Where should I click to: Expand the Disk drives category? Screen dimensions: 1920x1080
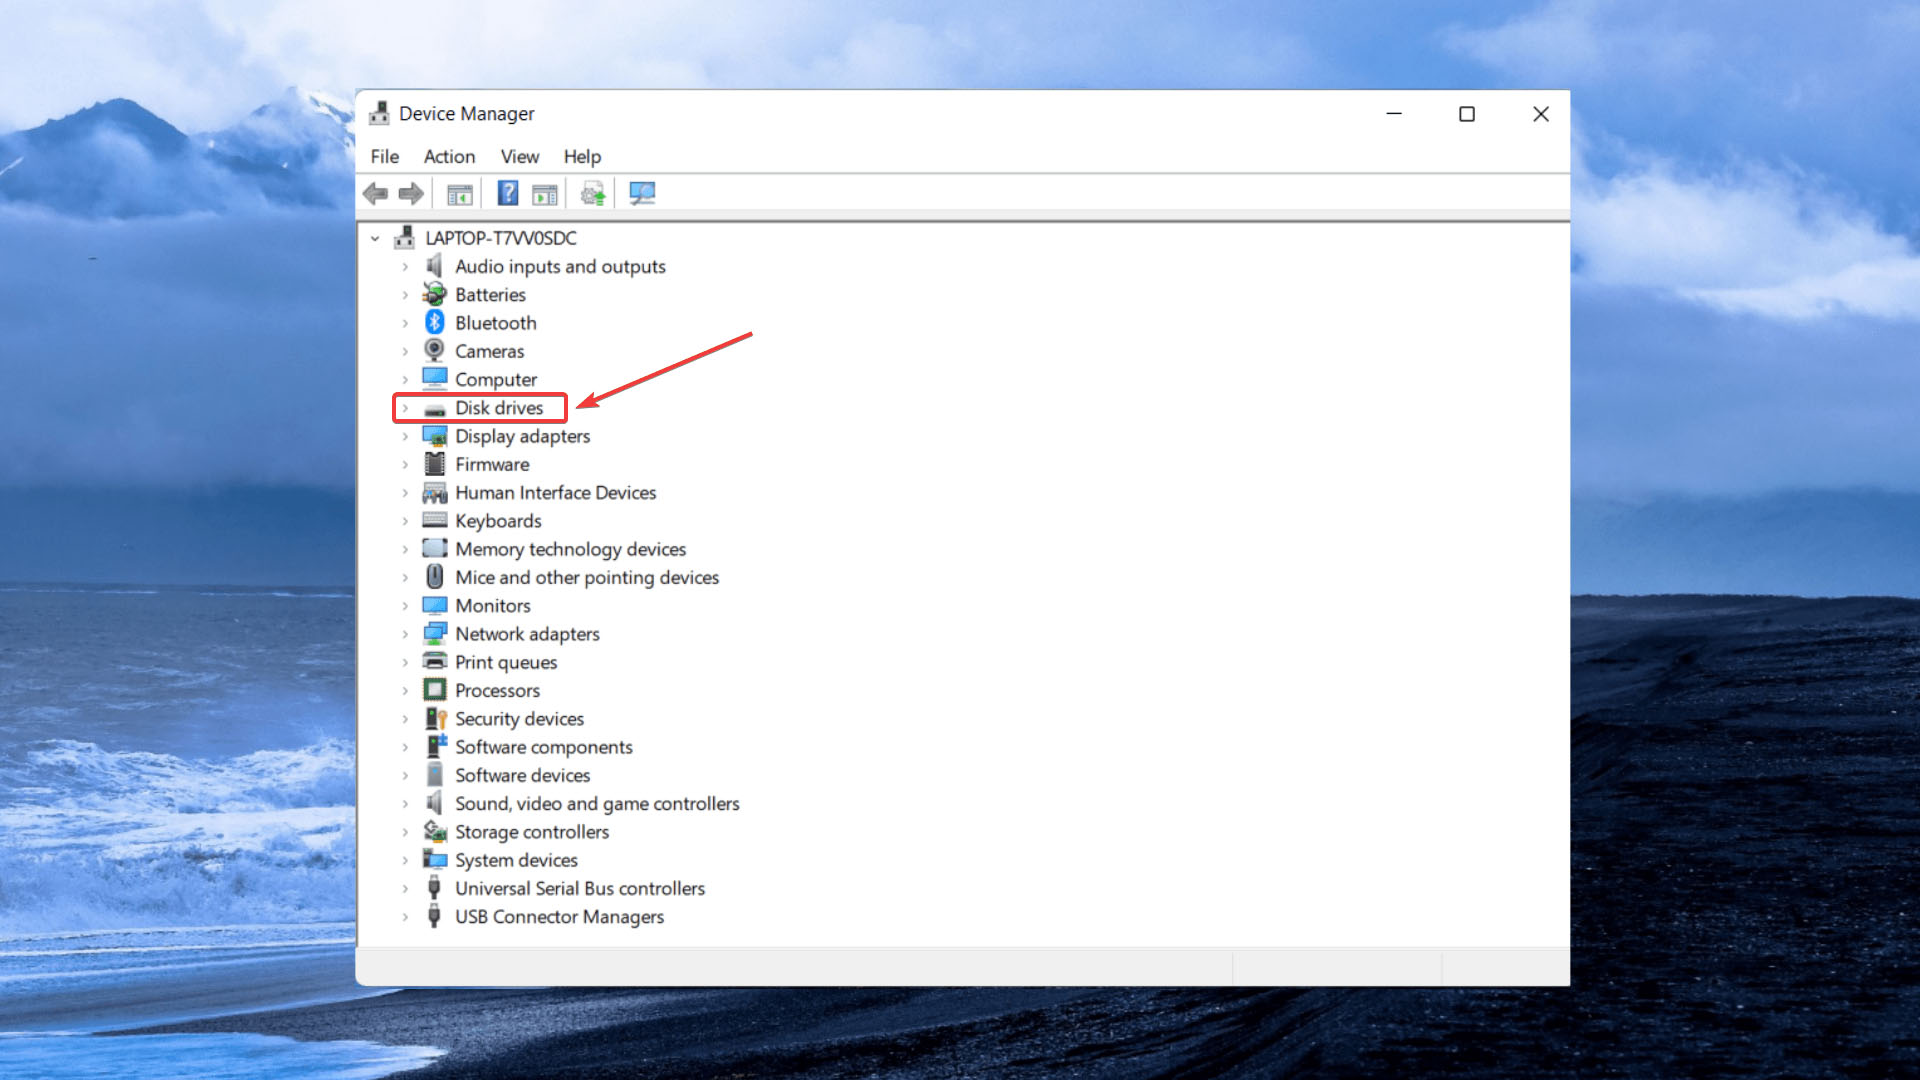click(405, 407)
